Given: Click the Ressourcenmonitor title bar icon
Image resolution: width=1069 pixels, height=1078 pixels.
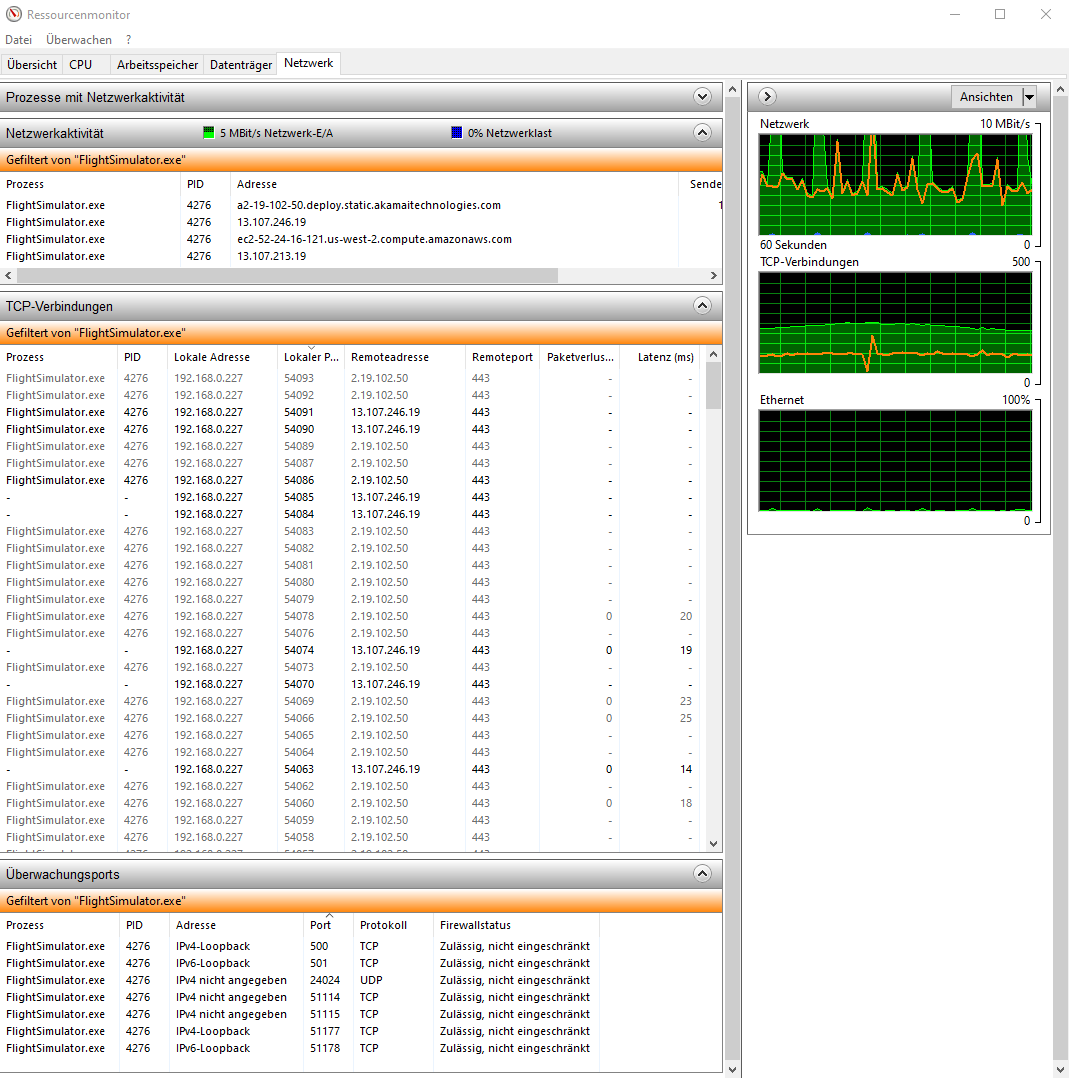Looking at the screenshot, I should tap(12, 14).
